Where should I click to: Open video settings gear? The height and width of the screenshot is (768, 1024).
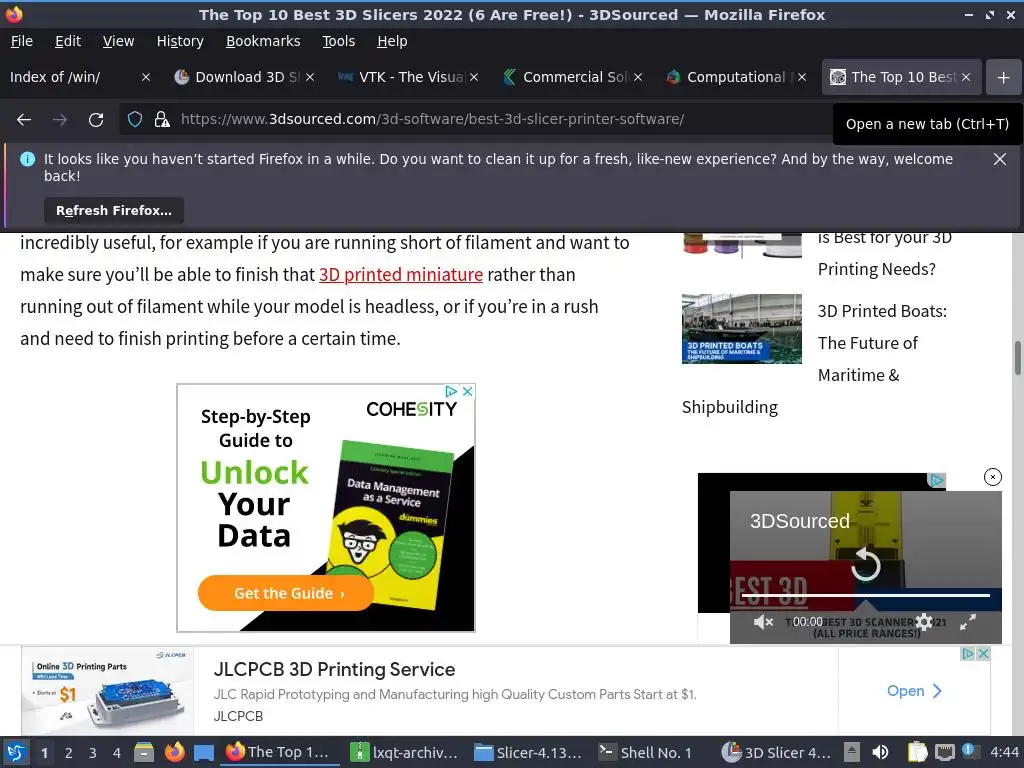pyautogui.click(x=923, y=622)
